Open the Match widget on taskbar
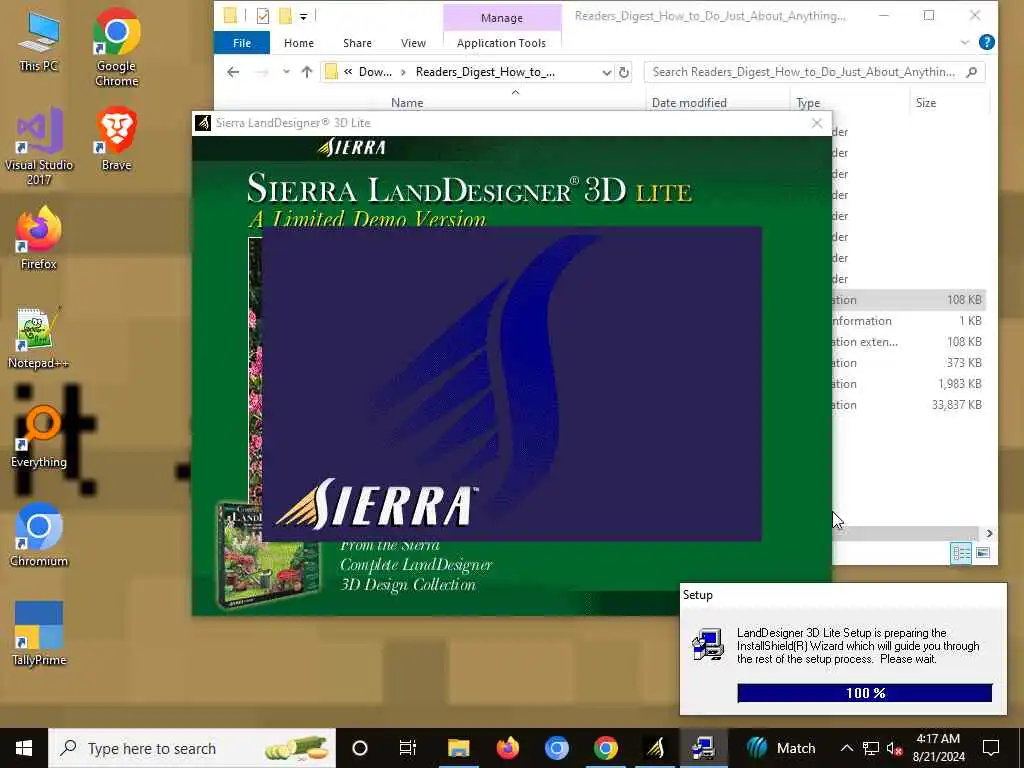The height and width of the screenshot is (768, 1024). click(781, 748)
